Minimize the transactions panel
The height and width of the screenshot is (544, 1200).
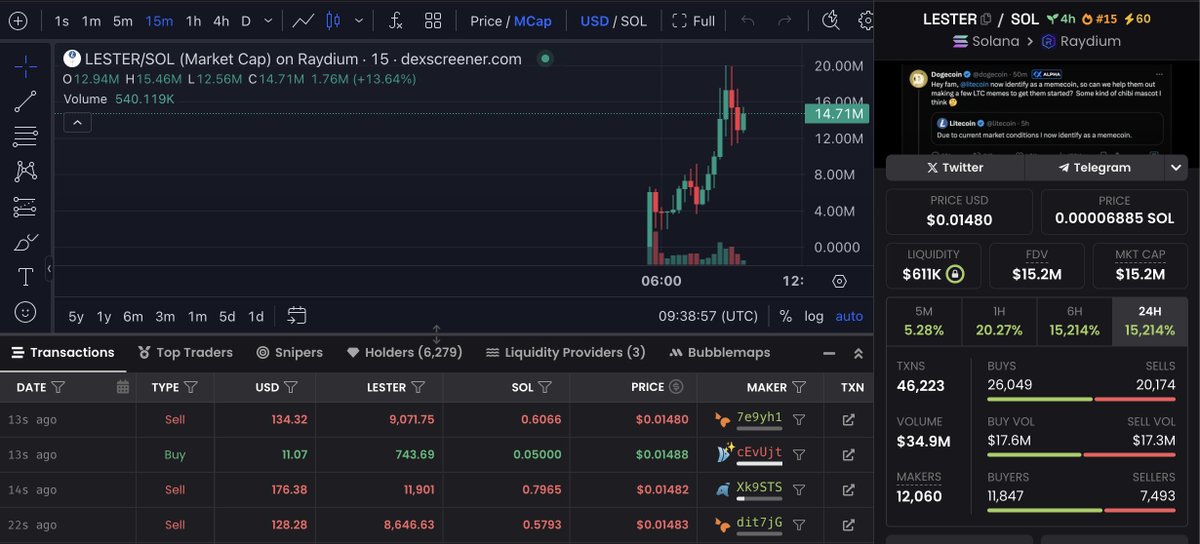tap(828, 353)
